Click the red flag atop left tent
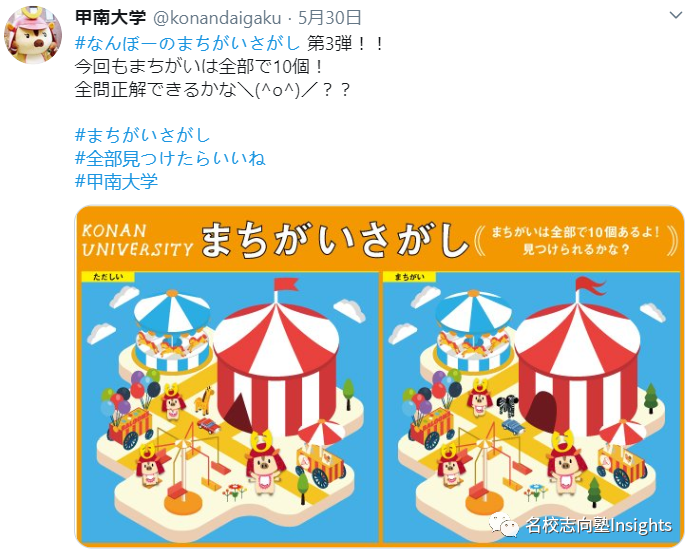Image resolution: width=695 pixels, height=558 pixels. (x=285, y=284)
